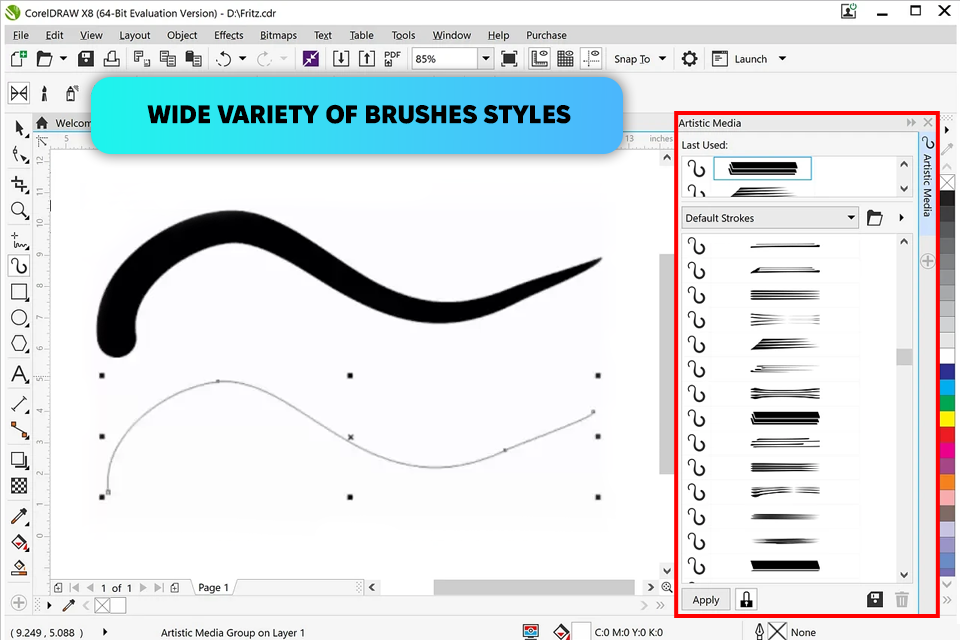
Task: Click the Undo arrow icon
Action: (x=223, y=59)
